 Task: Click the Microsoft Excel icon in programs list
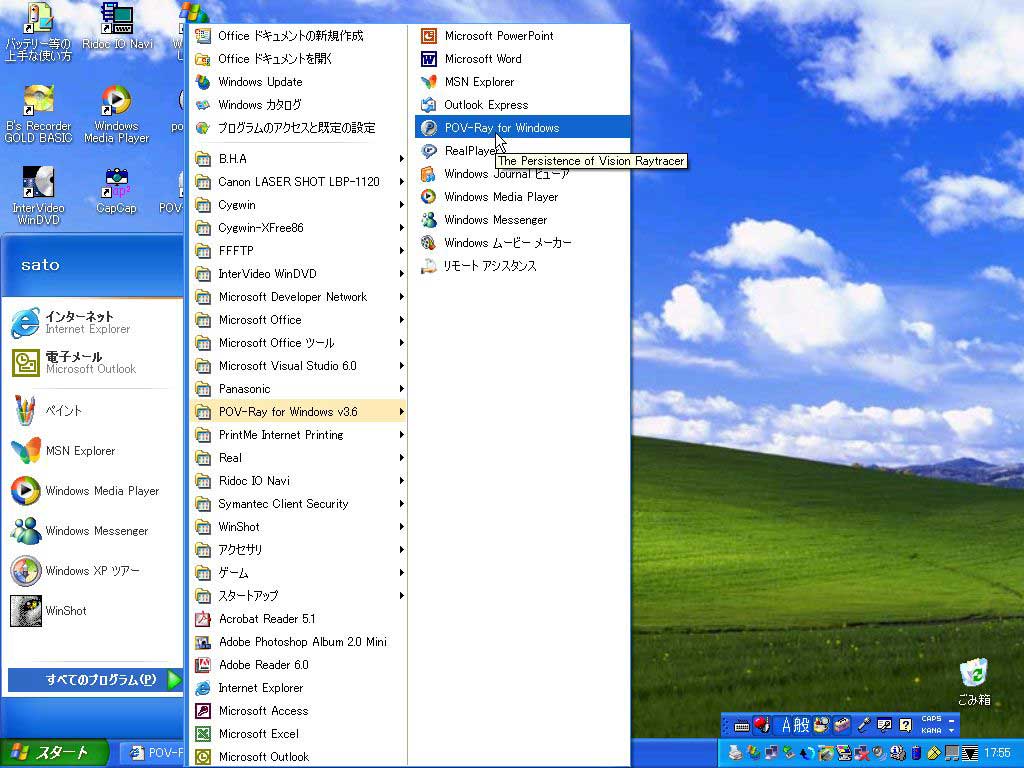[203, 734]
